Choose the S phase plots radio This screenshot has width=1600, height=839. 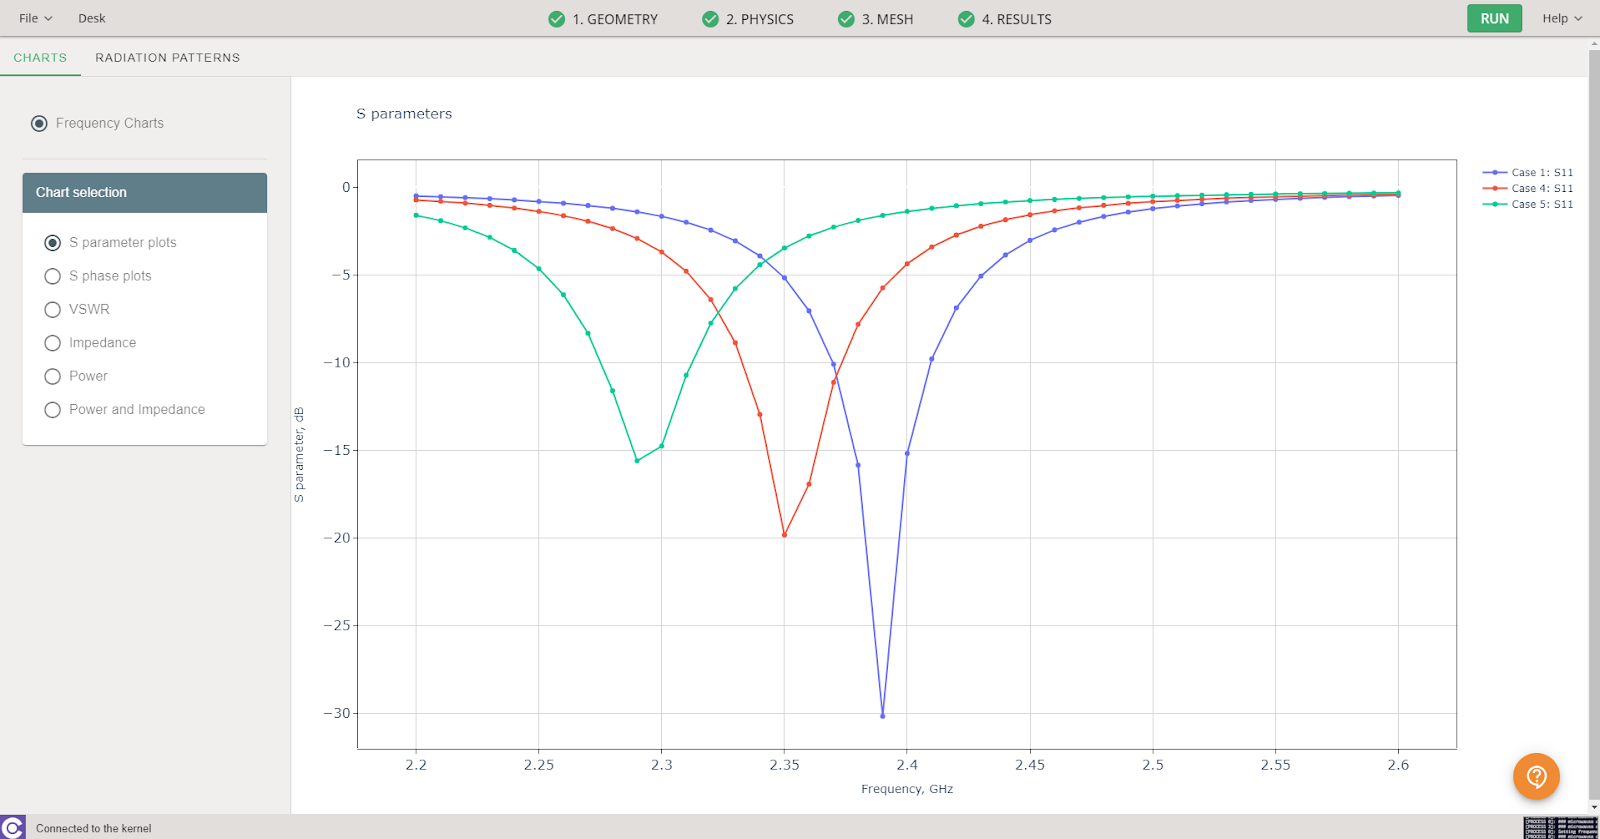[x=53, y=276]
